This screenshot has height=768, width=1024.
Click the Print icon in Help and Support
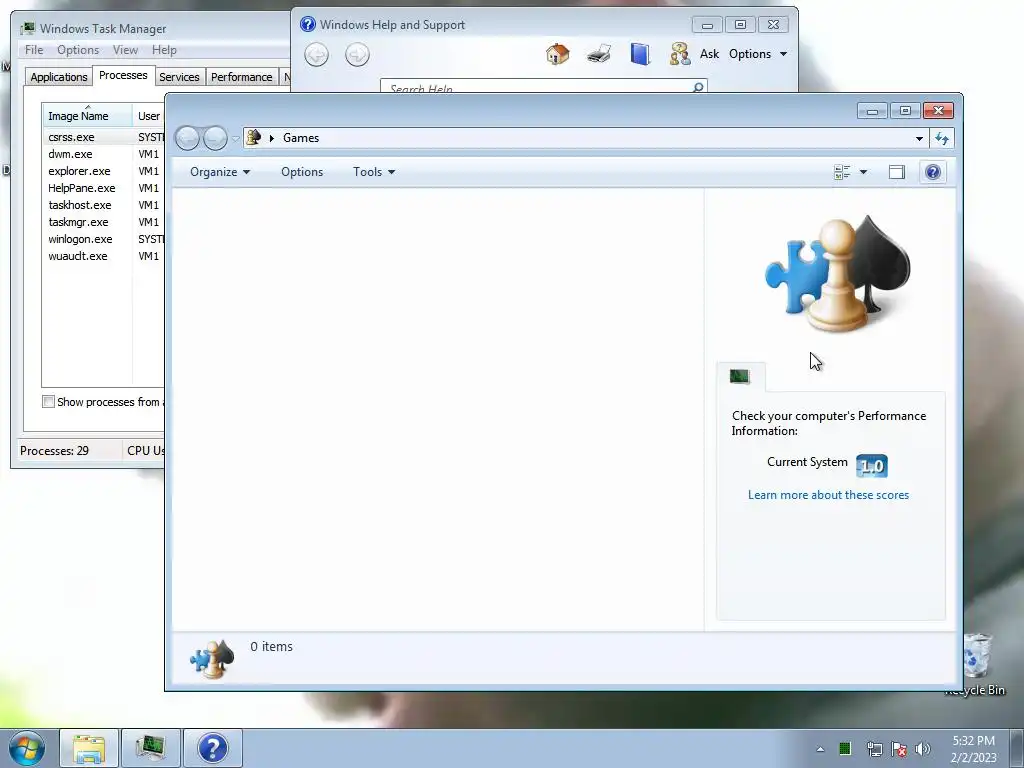pyautogui.click(x=599, y=54)
